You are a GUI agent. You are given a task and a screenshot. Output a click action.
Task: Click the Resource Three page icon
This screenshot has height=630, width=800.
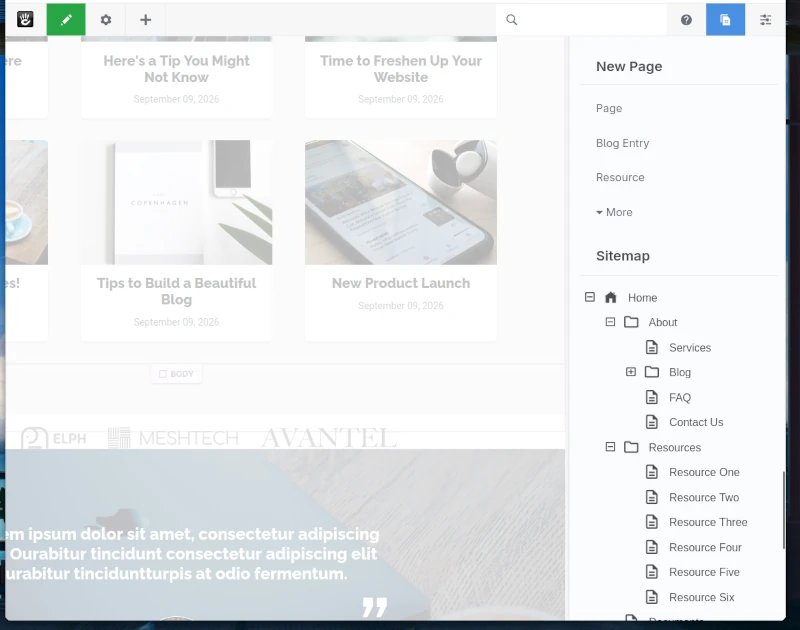652,522
